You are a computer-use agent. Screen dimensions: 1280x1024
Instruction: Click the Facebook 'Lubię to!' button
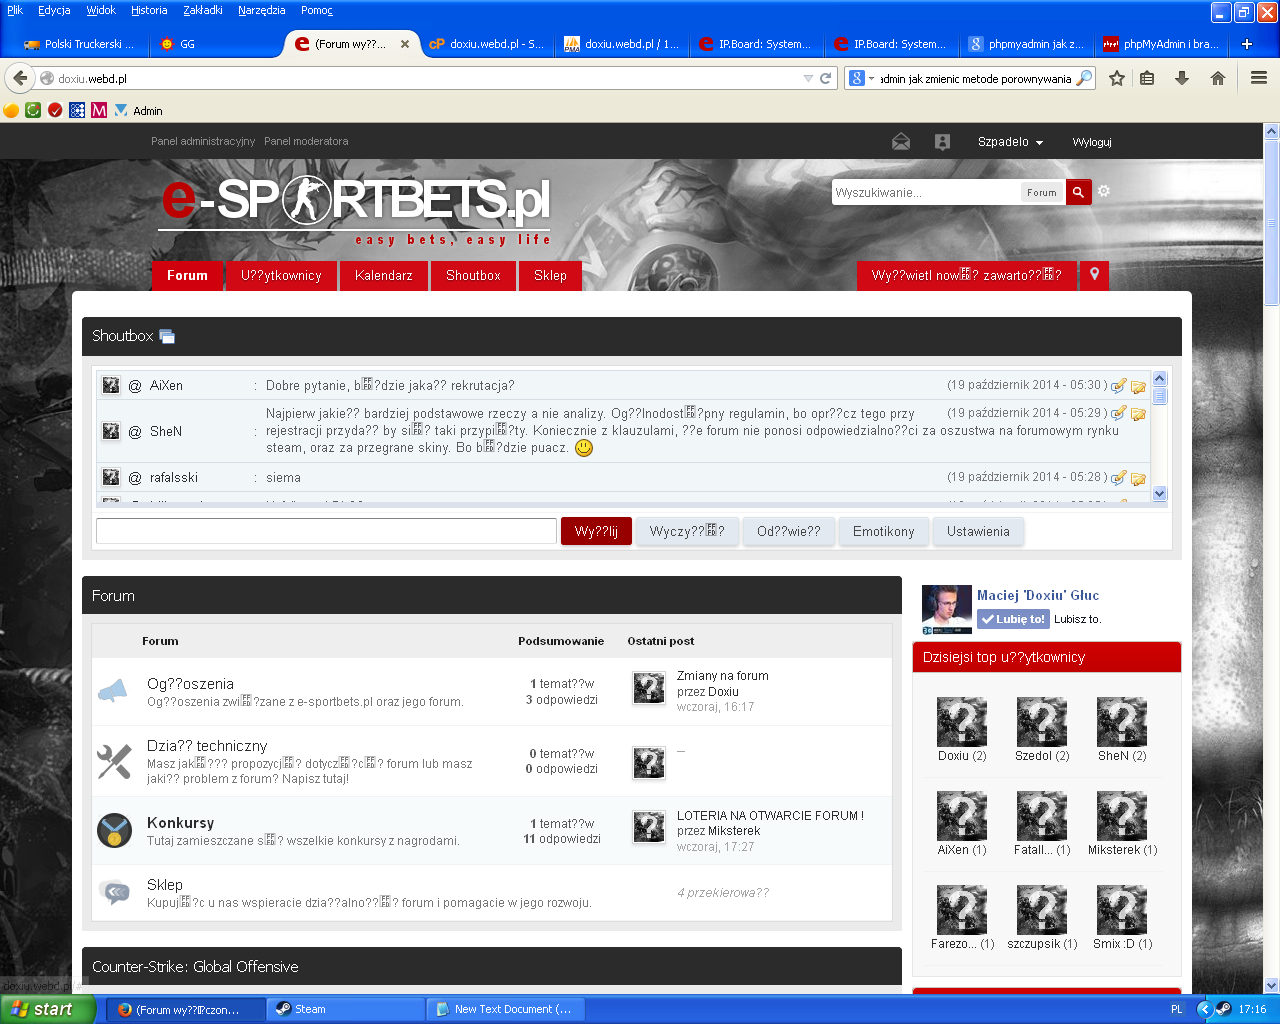click(1013, 619)
